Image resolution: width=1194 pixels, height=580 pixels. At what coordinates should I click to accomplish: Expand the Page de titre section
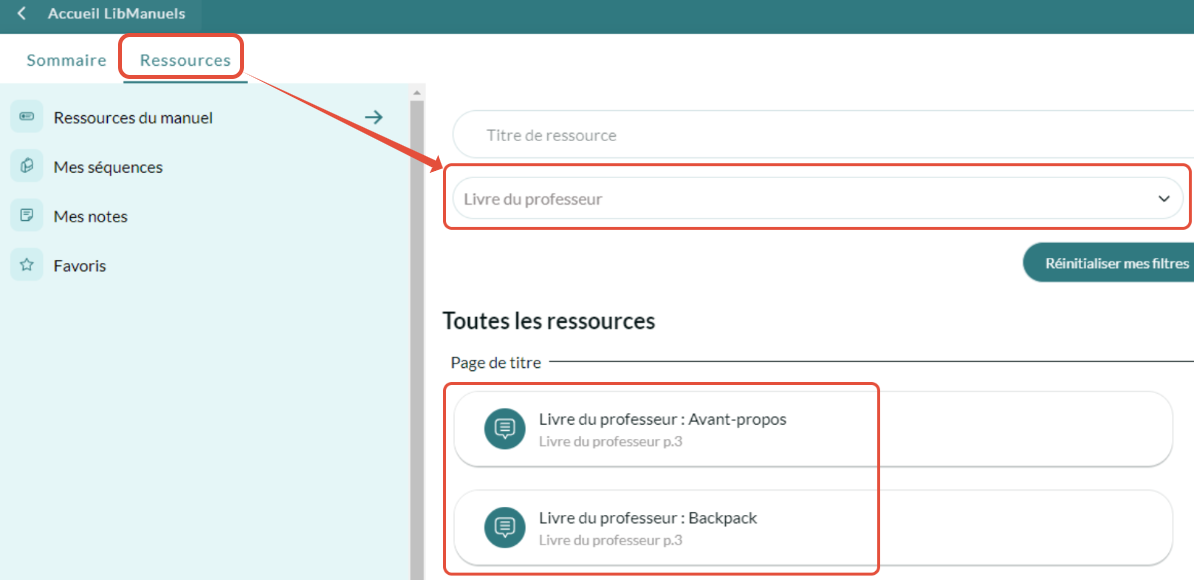point(495,362)
